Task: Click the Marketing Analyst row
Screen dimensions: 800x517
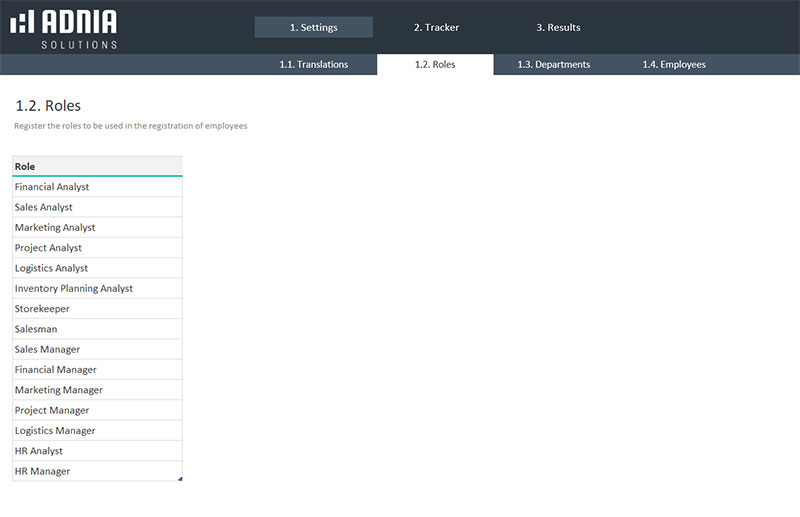Action: point(97,228)
